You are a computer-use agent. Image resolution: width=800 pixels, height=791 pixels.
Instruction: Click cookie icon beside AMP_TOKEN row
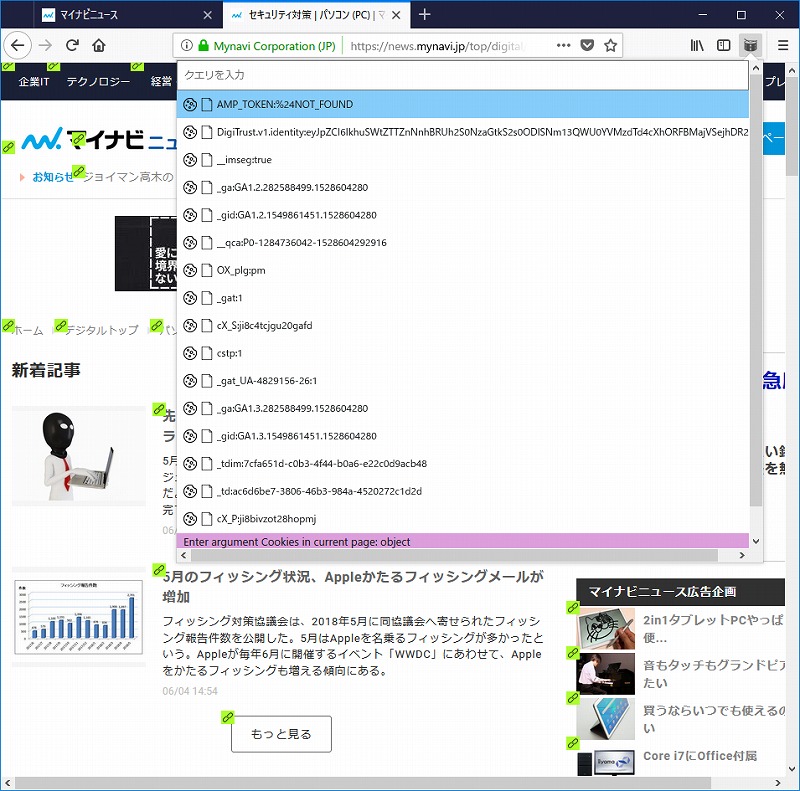pos(190,105)
